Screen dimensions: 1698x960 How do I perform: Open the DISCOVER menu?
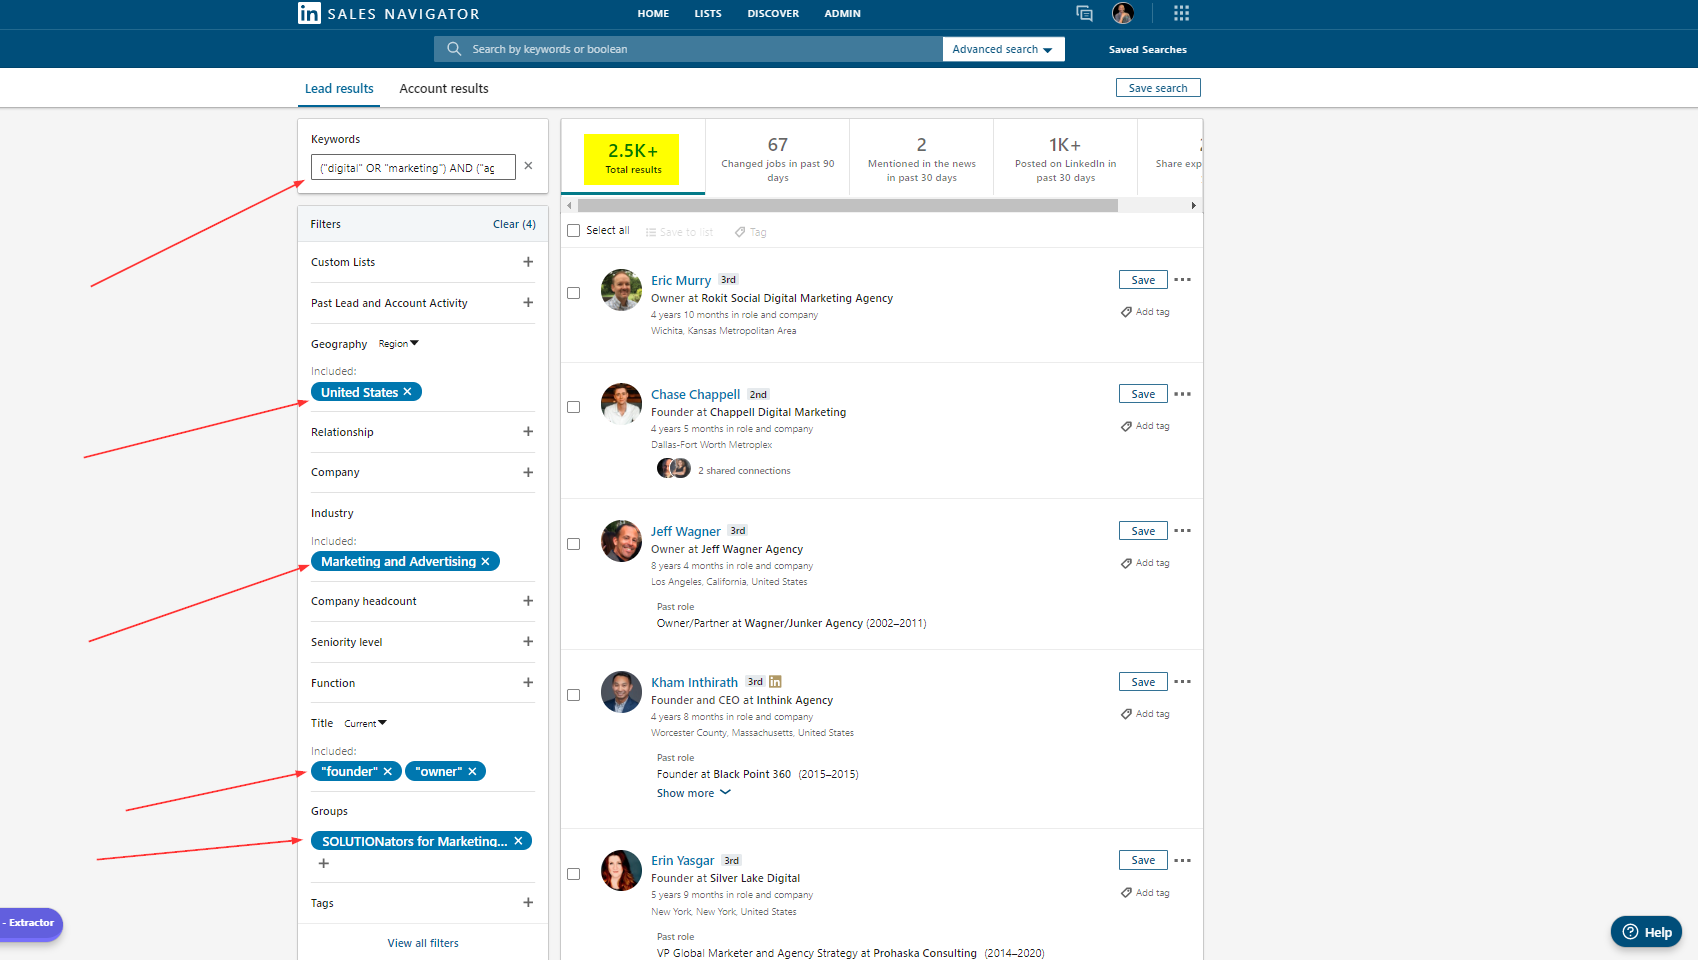coord(773,14)
